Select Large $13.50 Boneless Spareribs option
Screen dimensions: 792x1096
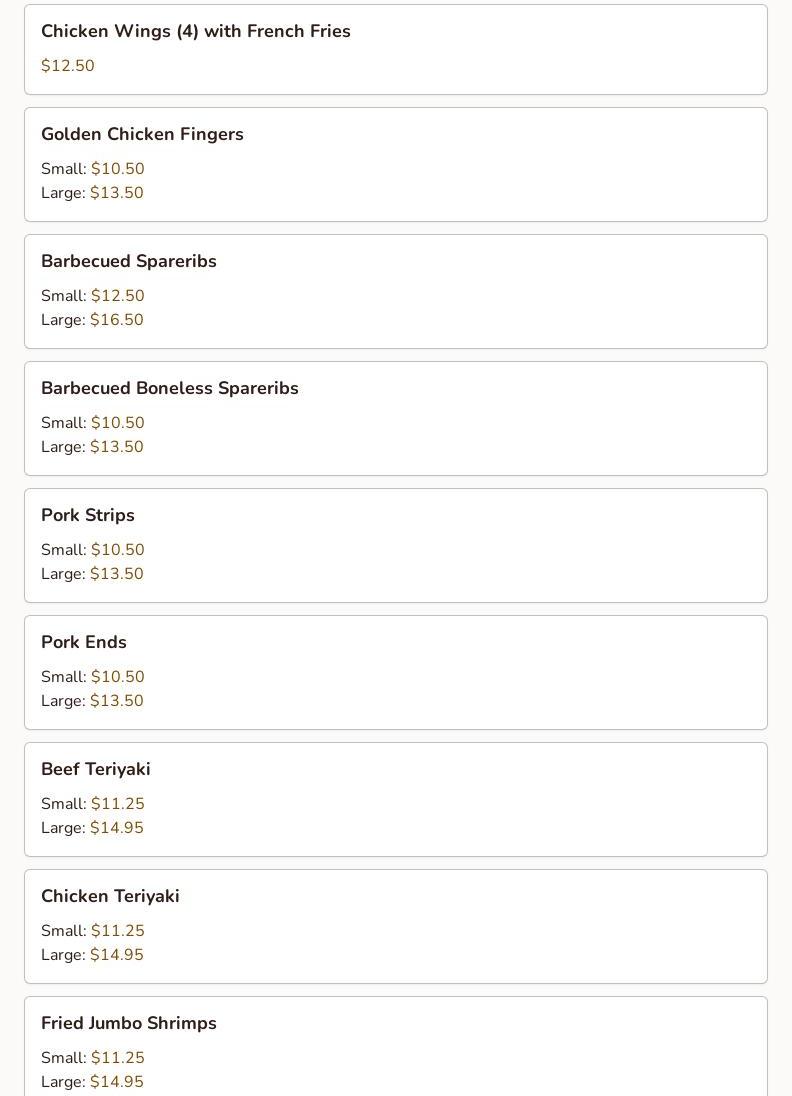tap(92, 447)
